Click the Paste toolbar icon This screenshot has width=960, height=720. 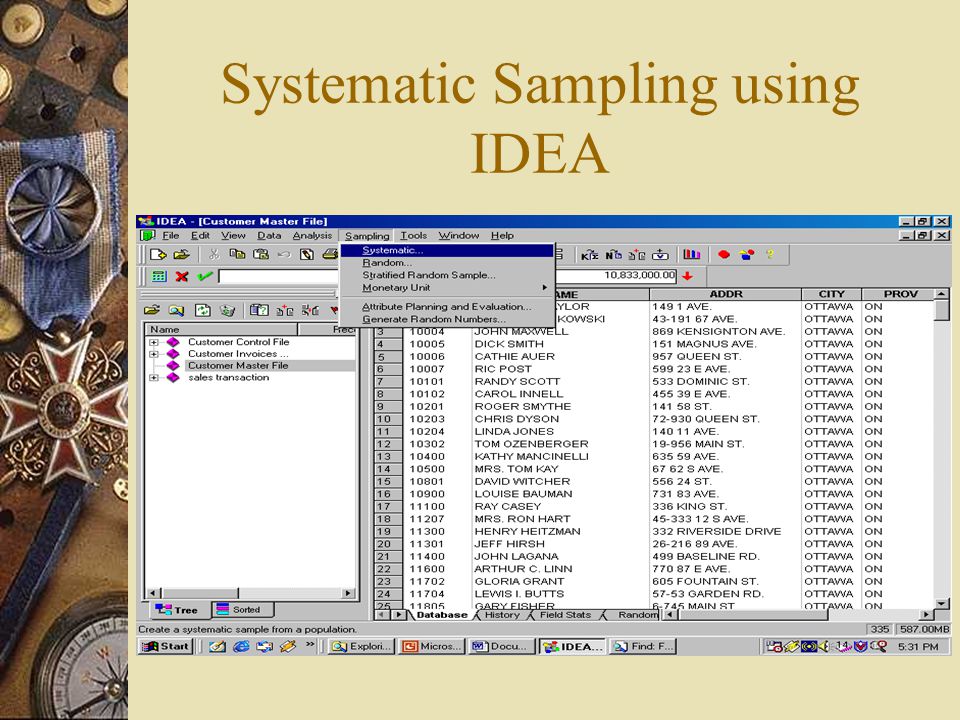point(261,255)
